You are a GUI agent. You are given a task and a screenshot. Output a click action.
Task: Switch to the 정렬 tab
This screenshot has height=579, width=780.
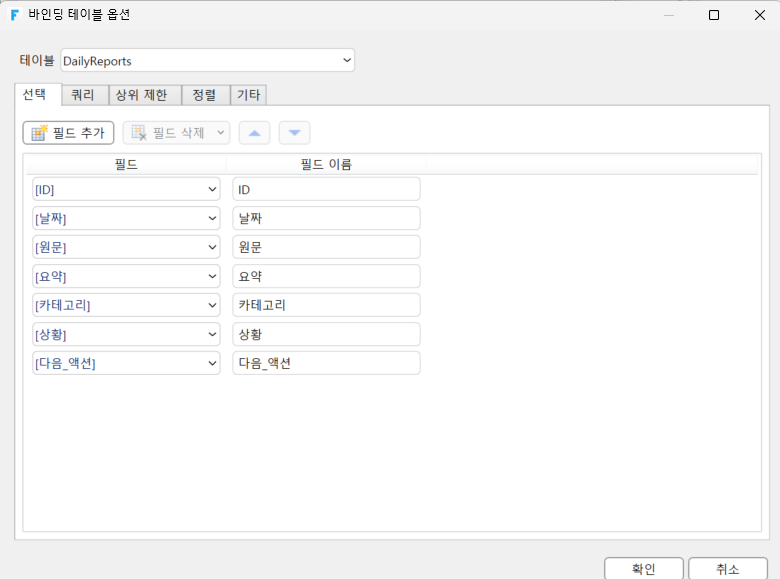(206, 95)
